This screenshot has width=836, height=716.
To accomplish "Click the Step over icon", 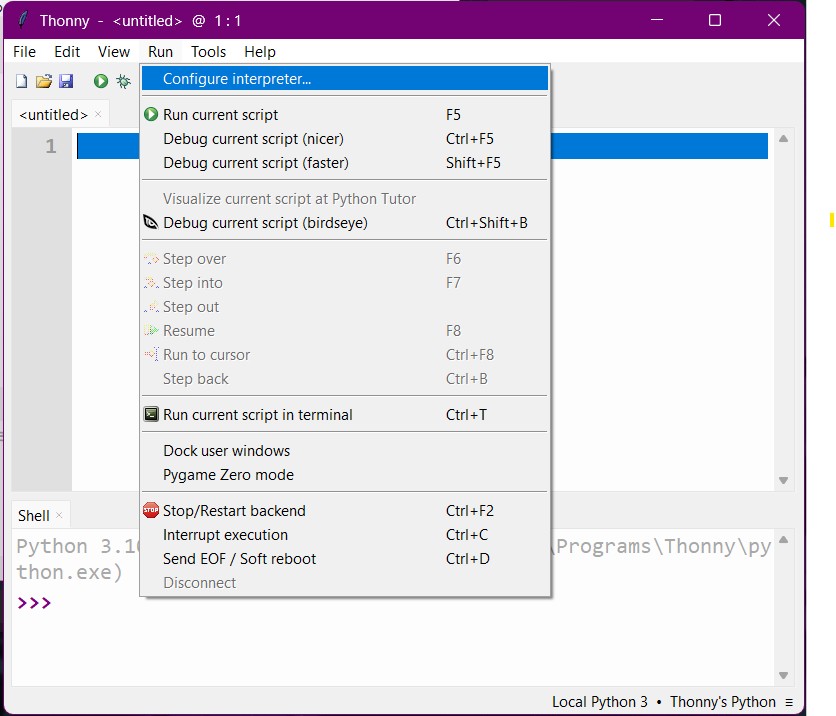I will click(151, 259).
